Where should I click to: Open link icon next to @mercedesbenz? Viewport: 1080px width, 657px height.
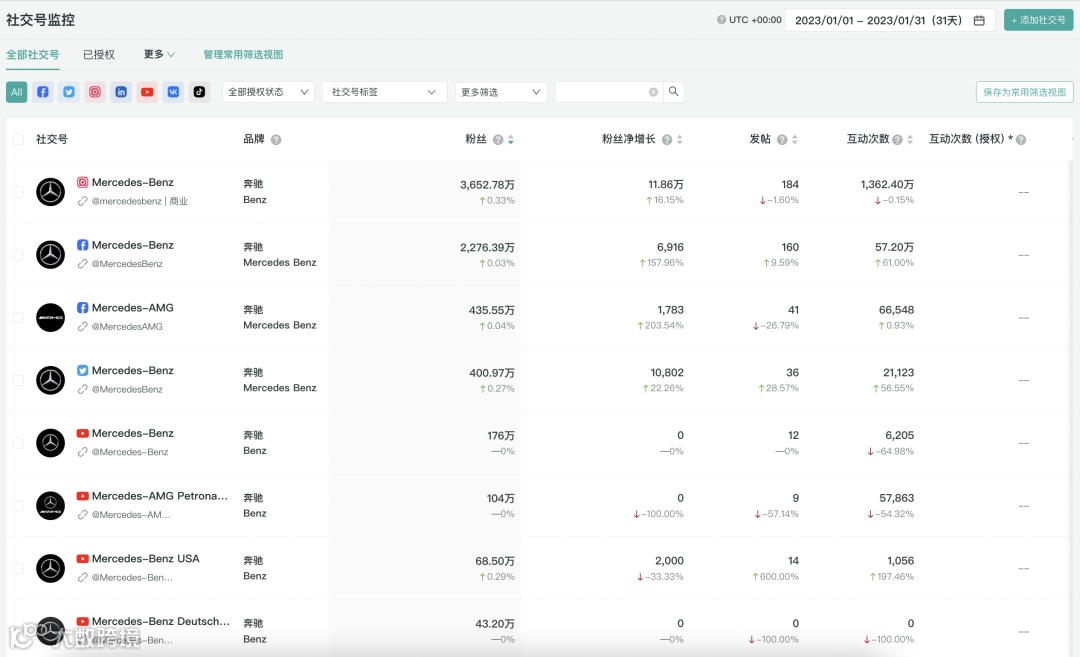click(83, 201)
